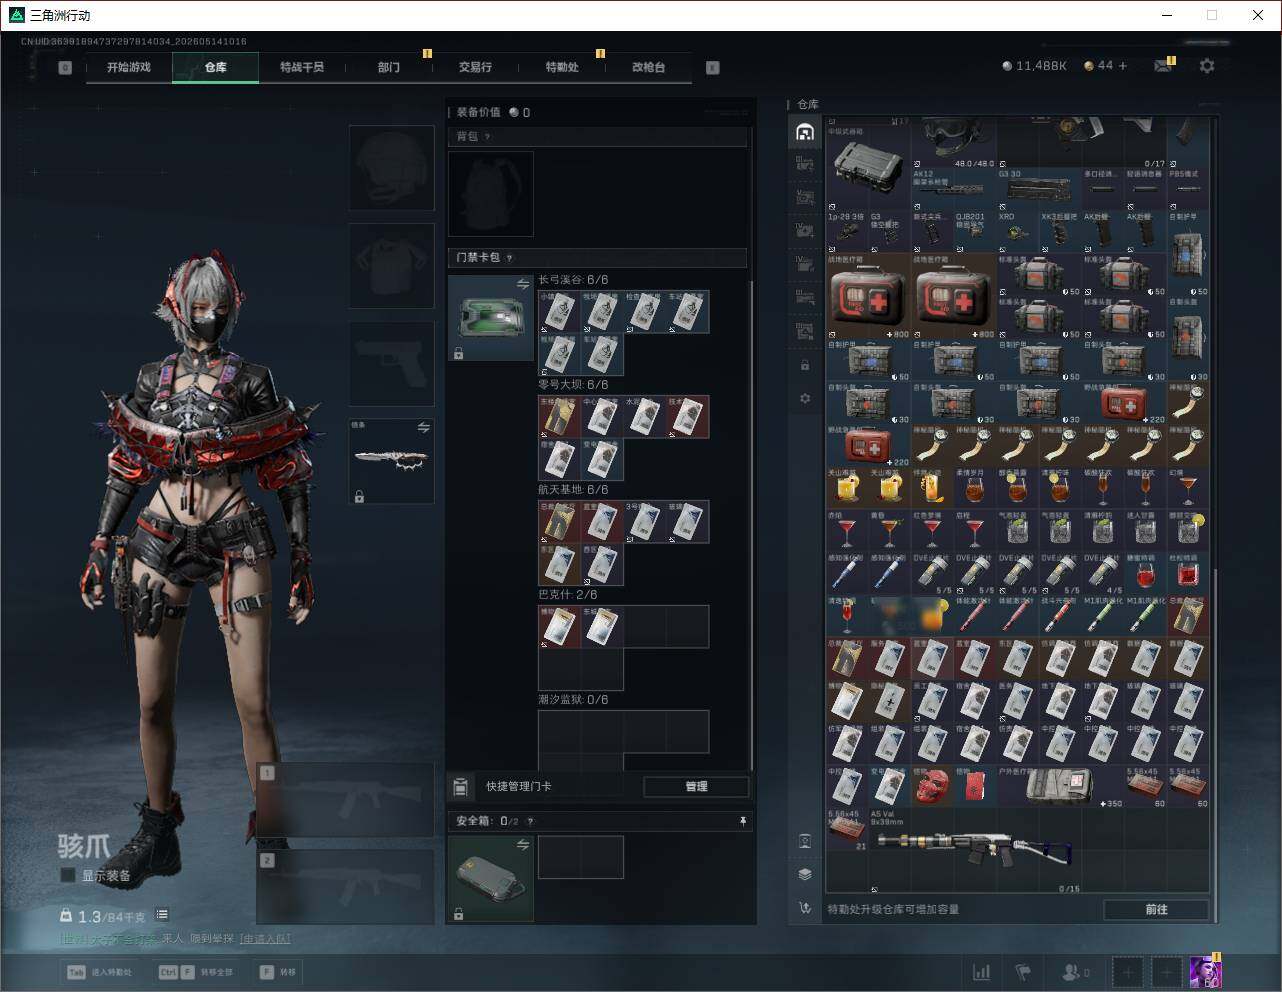The width and height of the screenshot is (1282, 992).
Task: Click the 进入特勤处 Tab shortcut button
Action: tap(100, 972)
